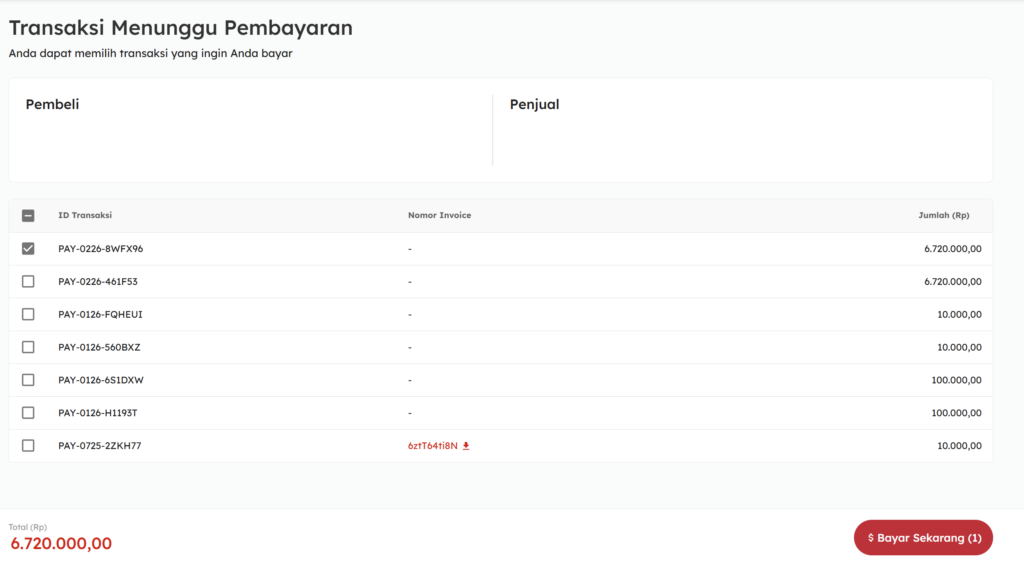
Task: Mark PAY-0126-H1193T for payment
Action: pyautogui.click(x=28, y=413)
